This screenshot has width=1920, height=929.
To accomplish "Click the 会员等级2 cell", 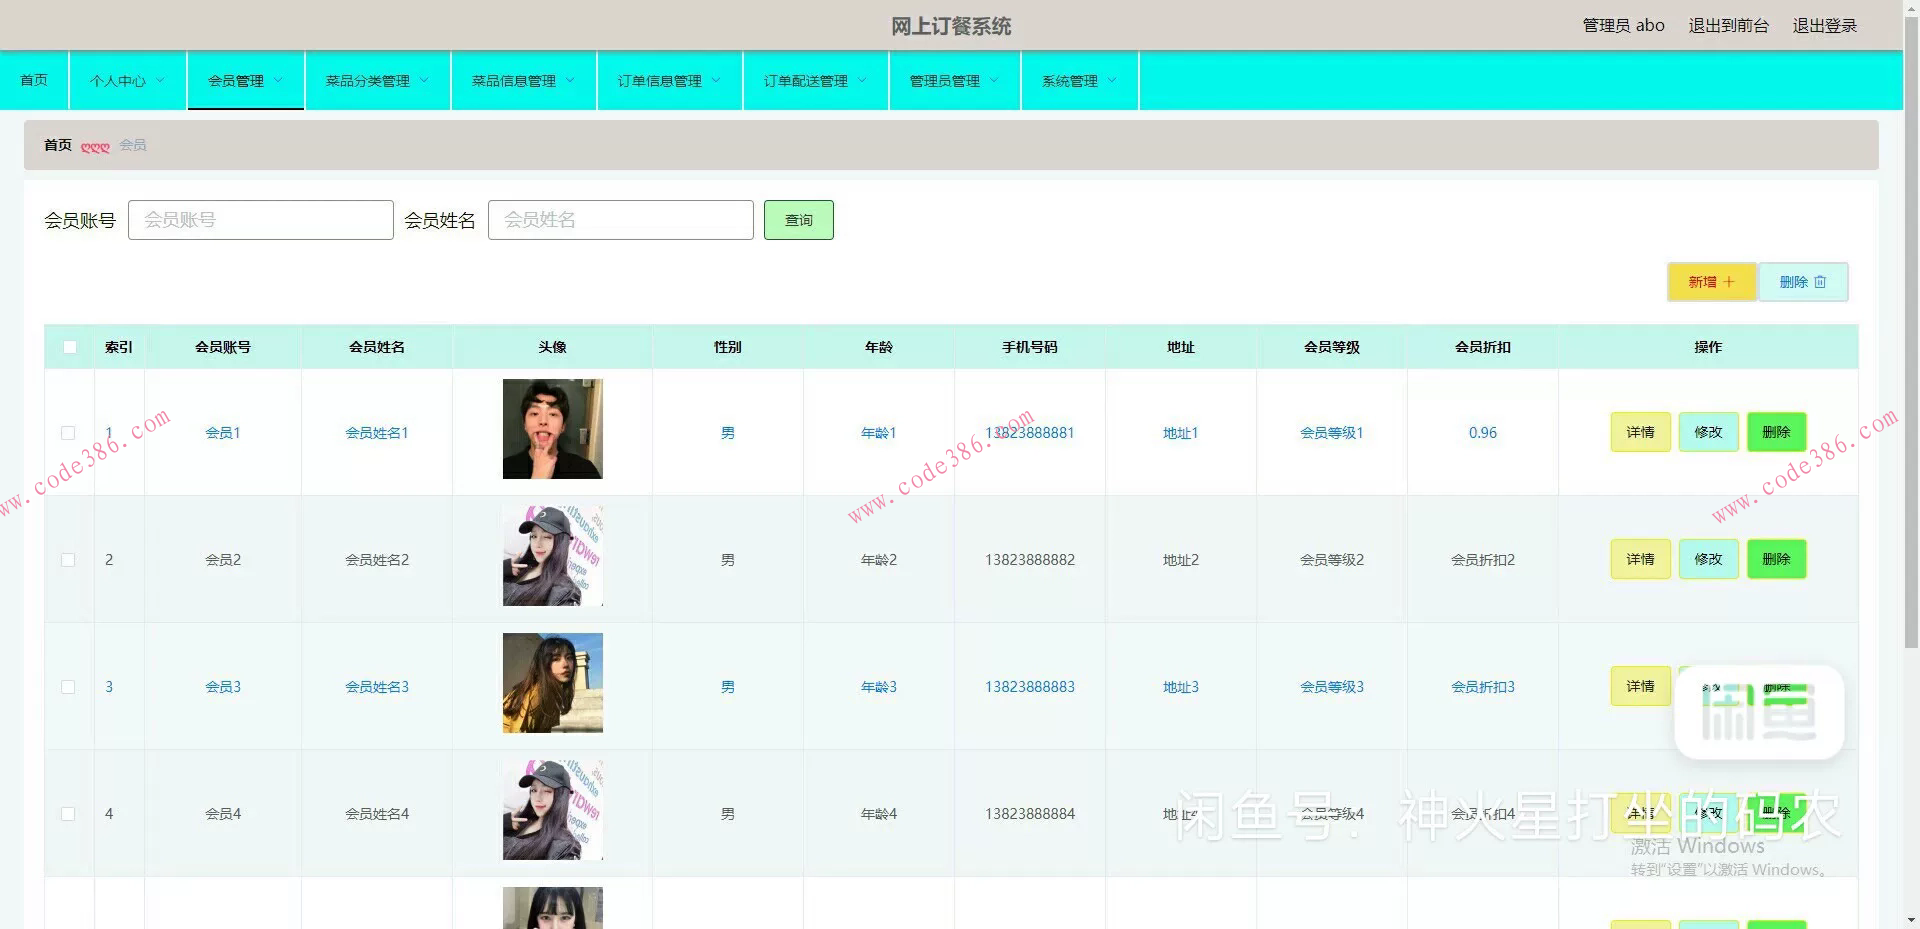I will click(1332, 560).
